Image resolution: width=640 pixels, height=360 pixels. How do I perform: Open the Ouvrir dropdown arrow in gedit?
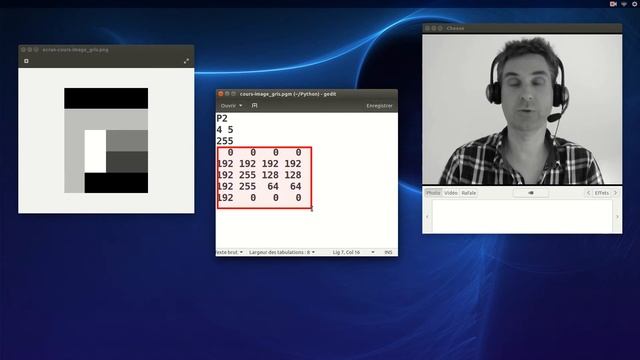point(240,105)
